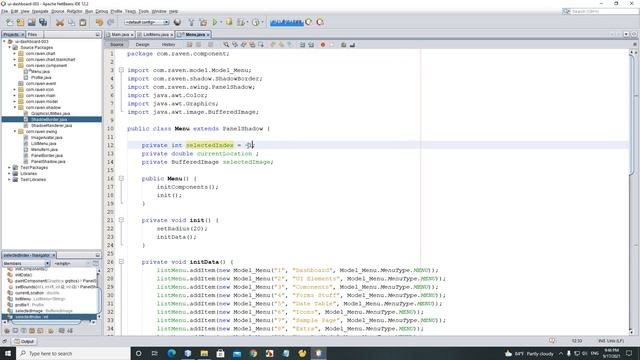The height and width of the screenshot is (360, 640).
Task: Click the Uncomment editor toolbar icon
Action: (x=352, y=44)
